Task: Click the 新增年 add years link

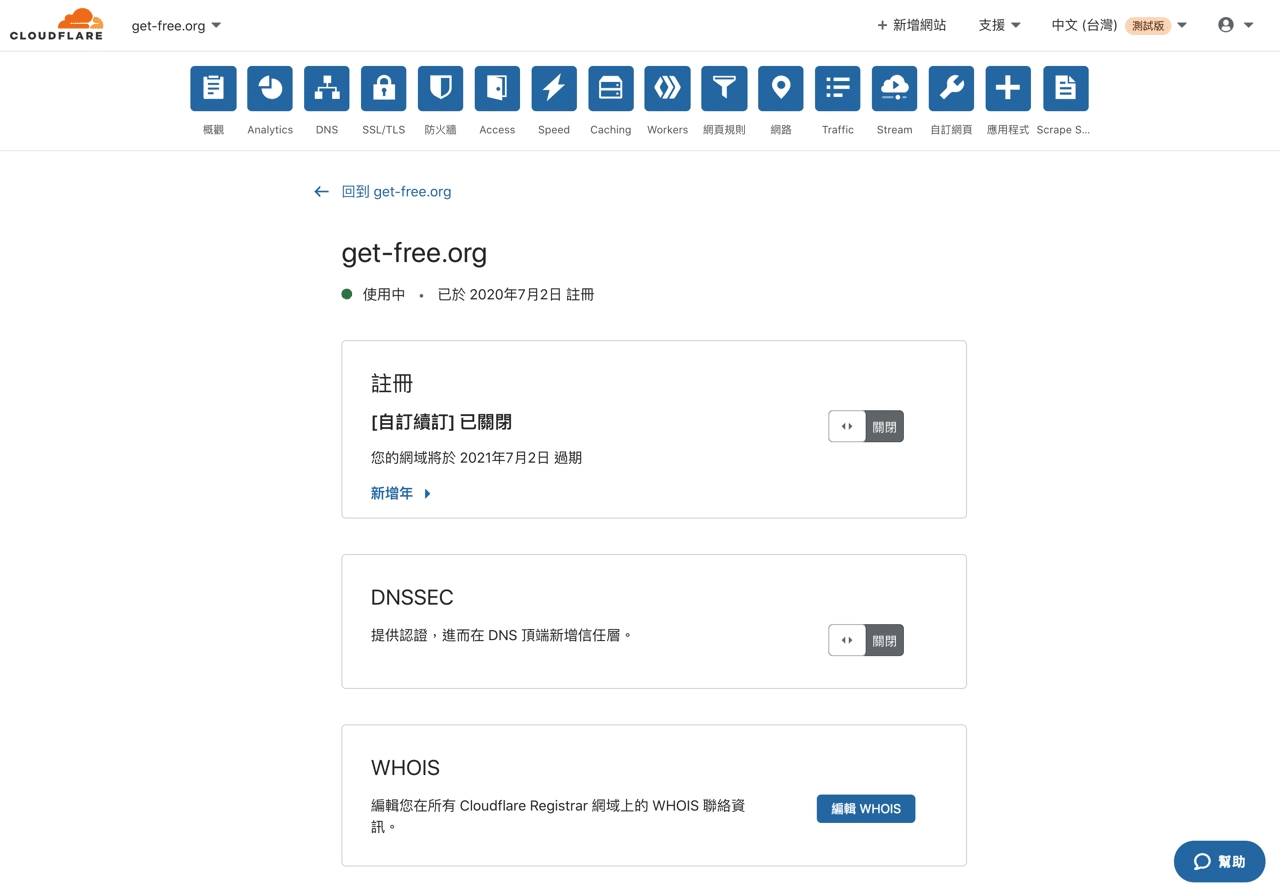Action: pos(401,493)
